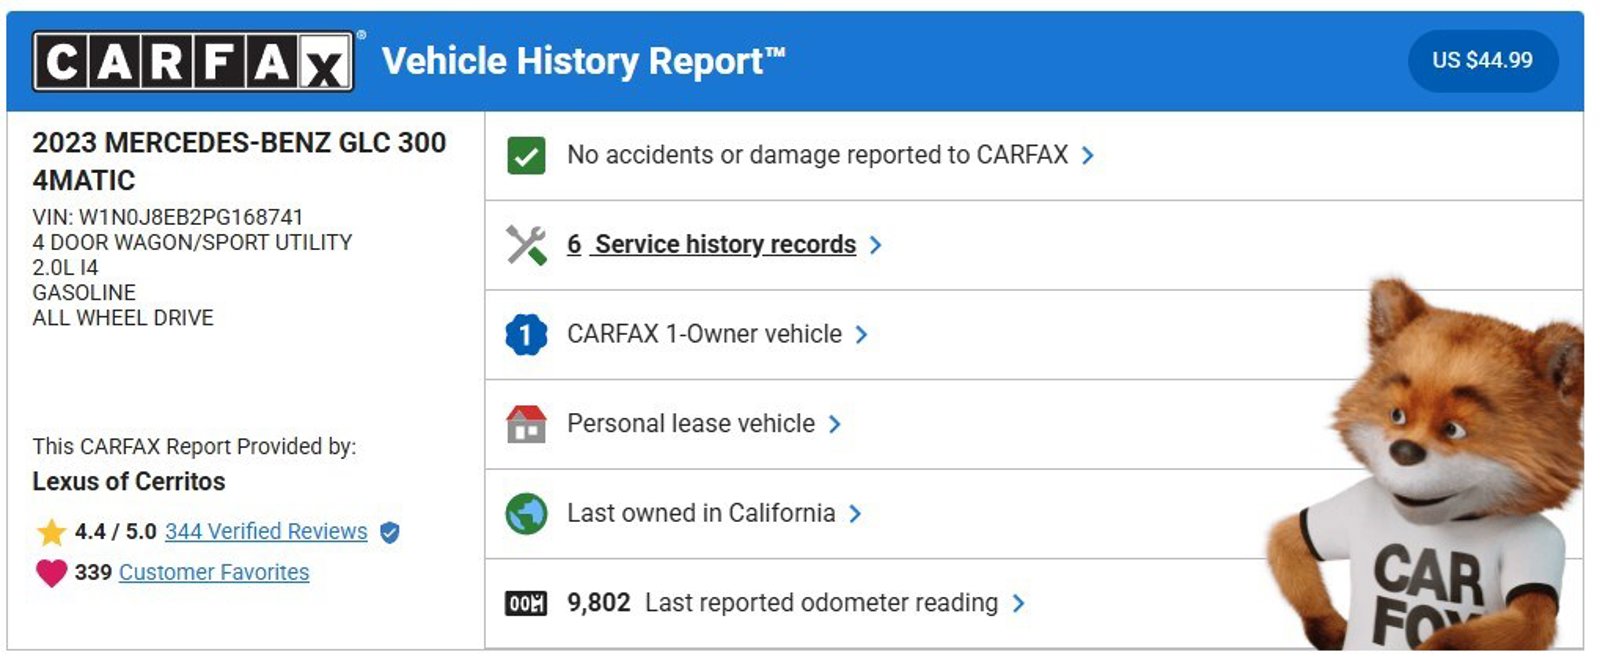Click the house personal lease icon

(526, 424)
